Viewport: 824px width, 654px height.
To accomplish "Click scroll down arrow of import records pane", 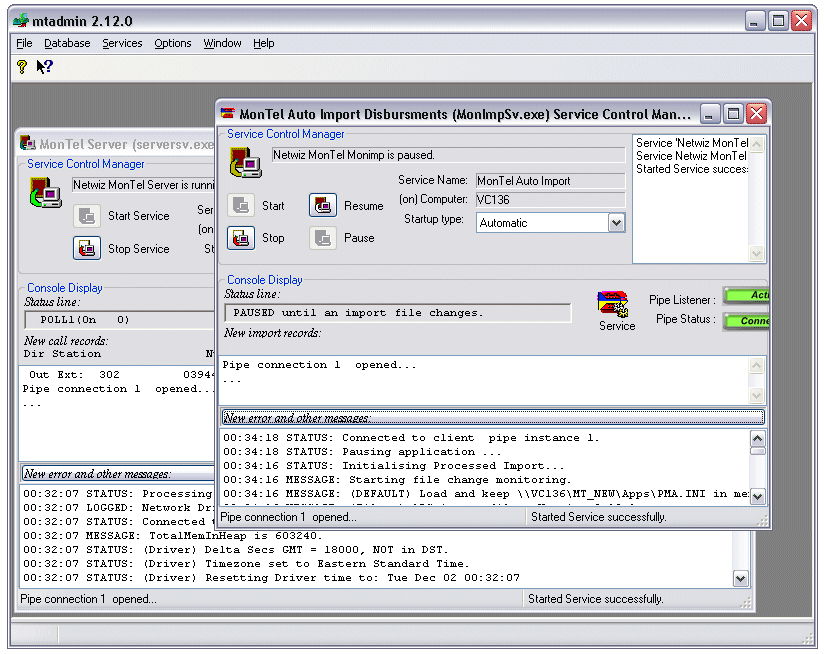I will (756, 395).
